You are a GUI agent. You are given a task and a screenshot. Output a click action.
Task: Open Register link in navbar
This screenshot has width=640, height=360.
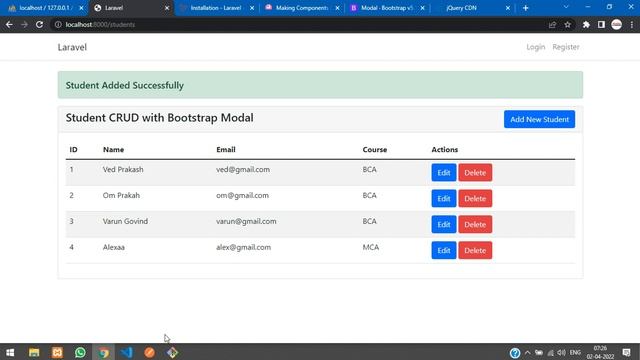pyautogui.click(x=566, y=47)
